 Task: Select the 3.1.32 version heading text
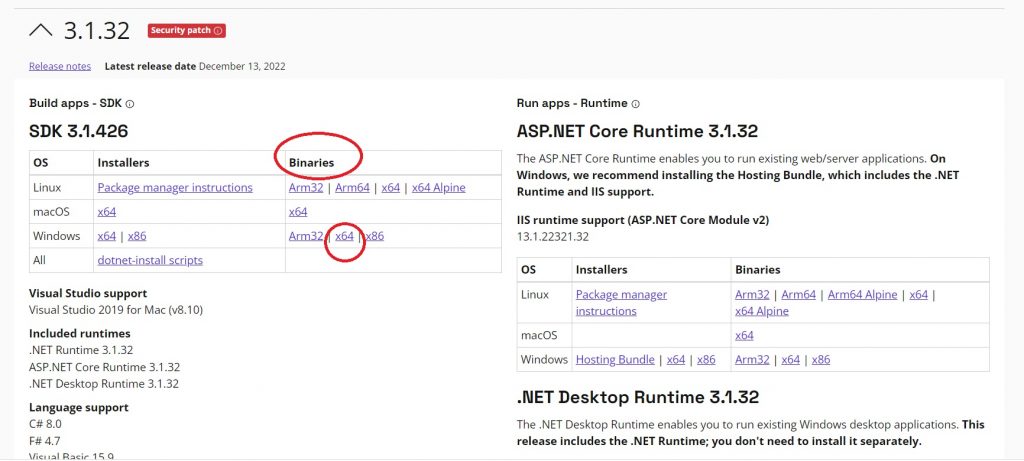pyautogui.click(x=97, y=31)
